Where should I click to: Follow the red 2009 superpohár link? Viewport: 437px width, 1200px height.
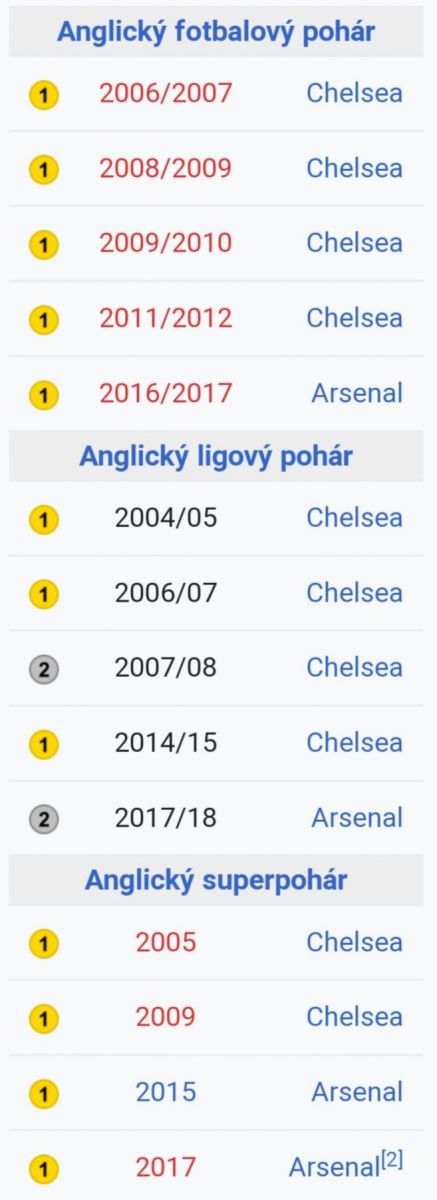click(x=166, y=1017)
